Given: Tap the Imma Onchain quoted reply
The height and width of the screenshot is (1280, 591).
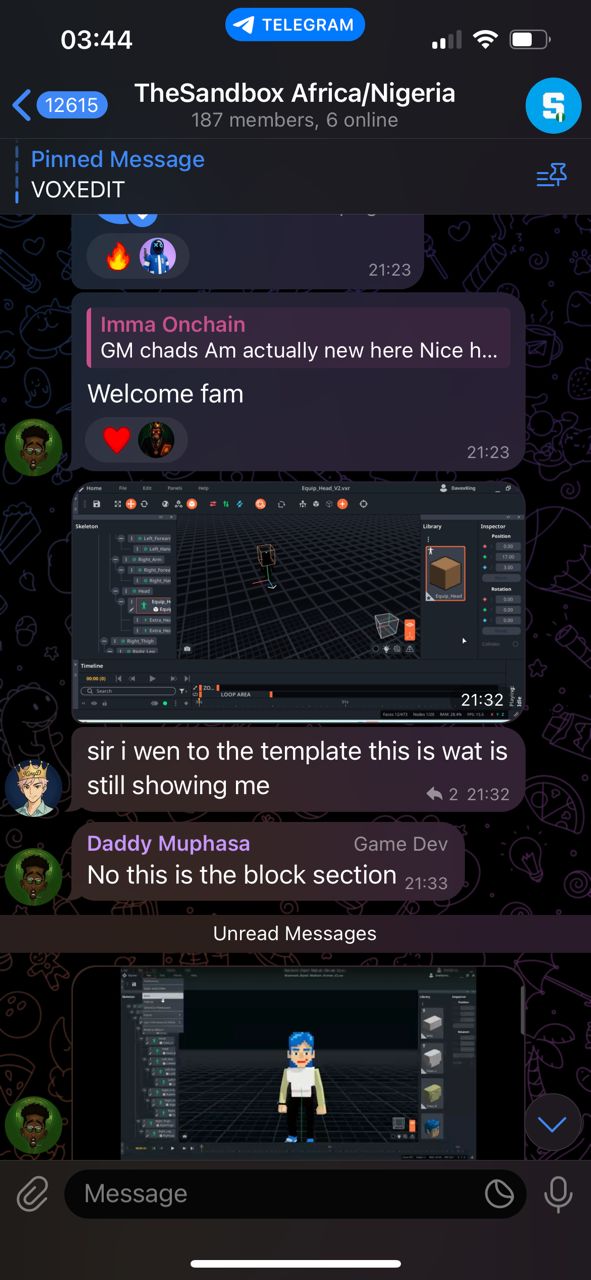Looking at the screenshot, I should [300, 338].
